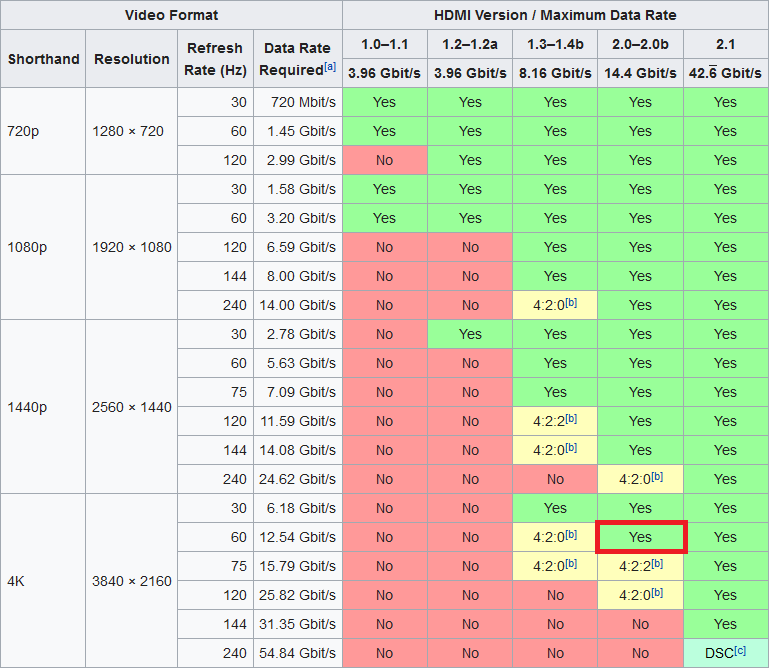Select the No cell in the 2.99 Gbit/s row
The image size is (769, 668).
coord(385,160)
